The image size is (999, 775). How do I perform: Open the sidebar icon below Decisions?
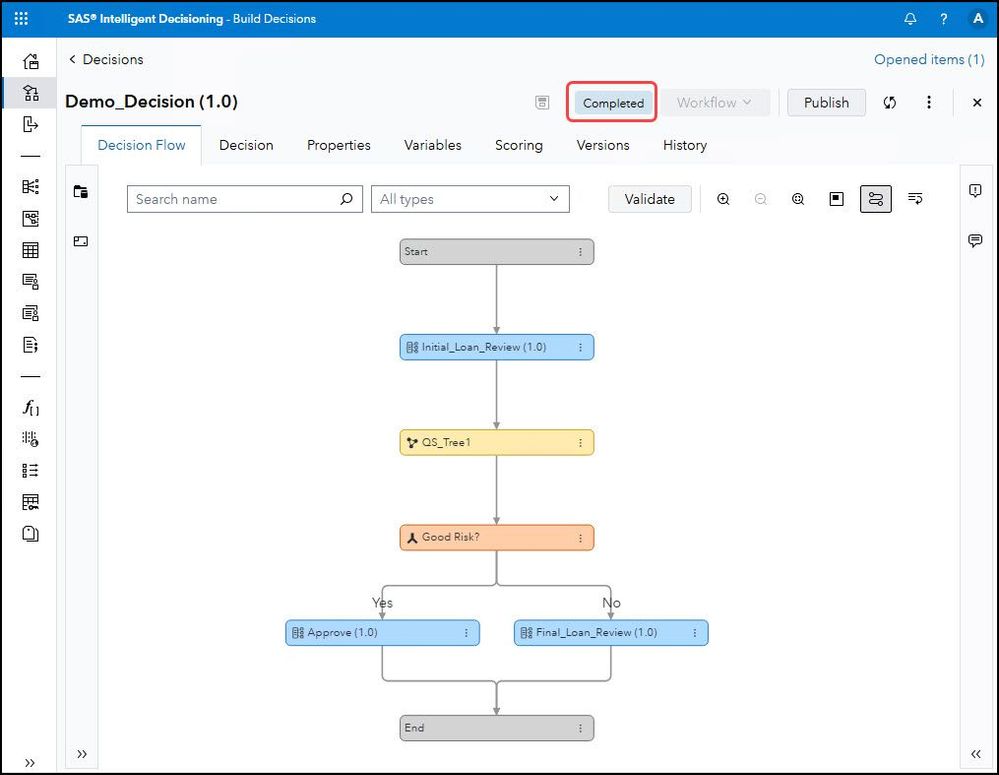point(31,124)
